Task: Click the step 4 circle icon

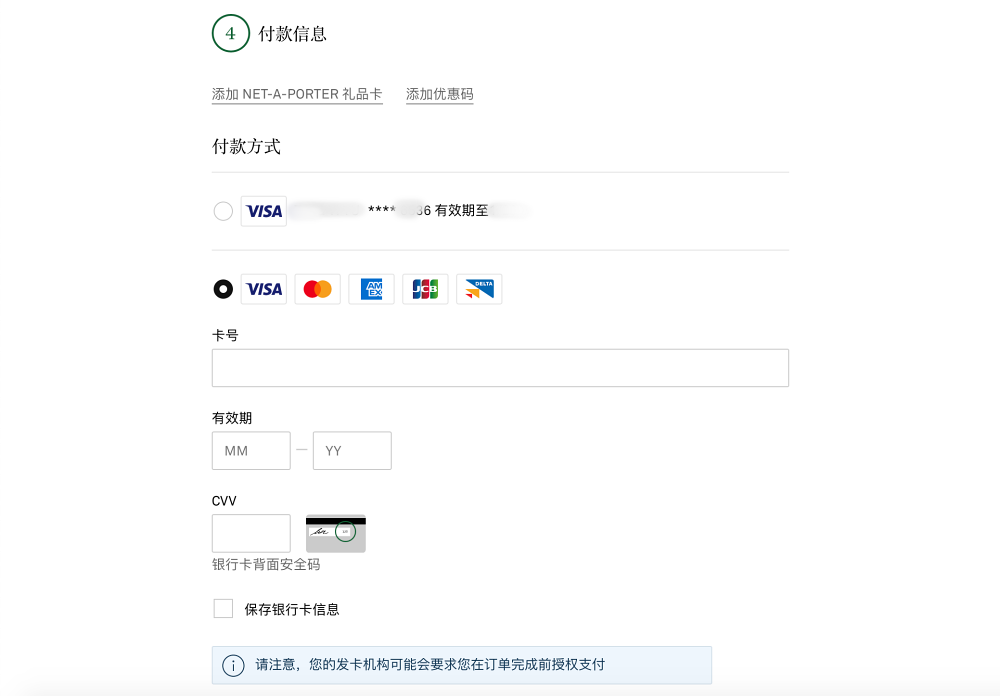Action: point(230,33)
